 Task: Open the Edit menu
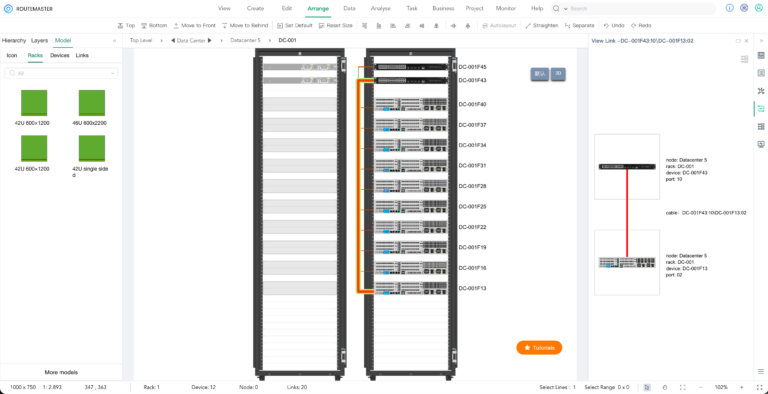click(x=287, y=8)
